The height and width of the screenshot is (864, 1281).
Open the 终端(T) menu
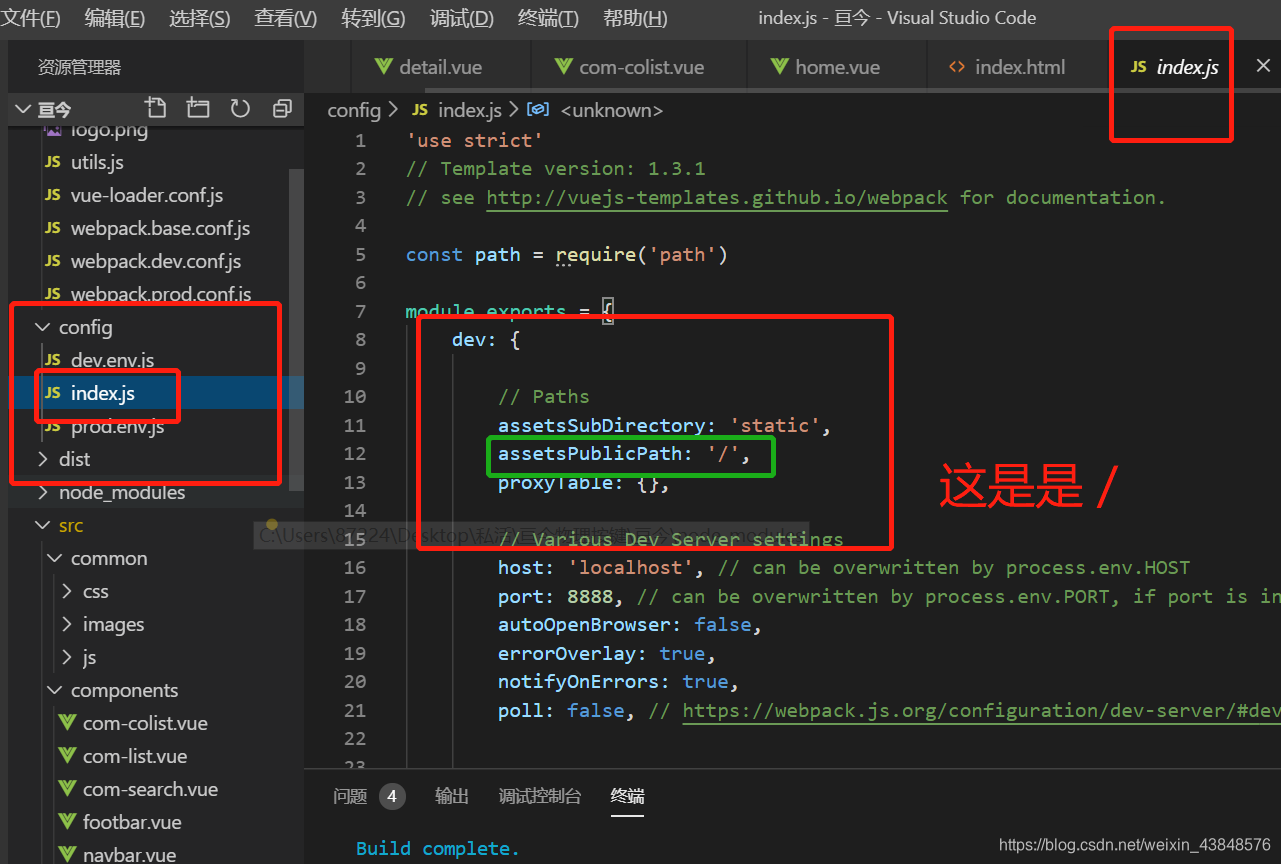pyautogui.click(x=548, y=18)
